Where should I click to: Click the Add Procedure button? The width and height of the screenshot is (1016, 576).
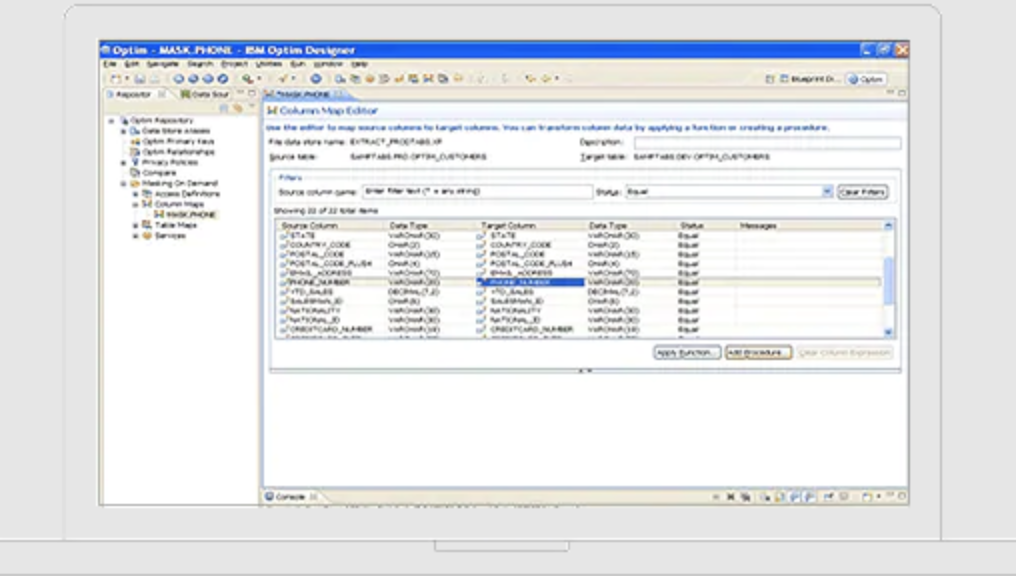[x=758, y=353]
